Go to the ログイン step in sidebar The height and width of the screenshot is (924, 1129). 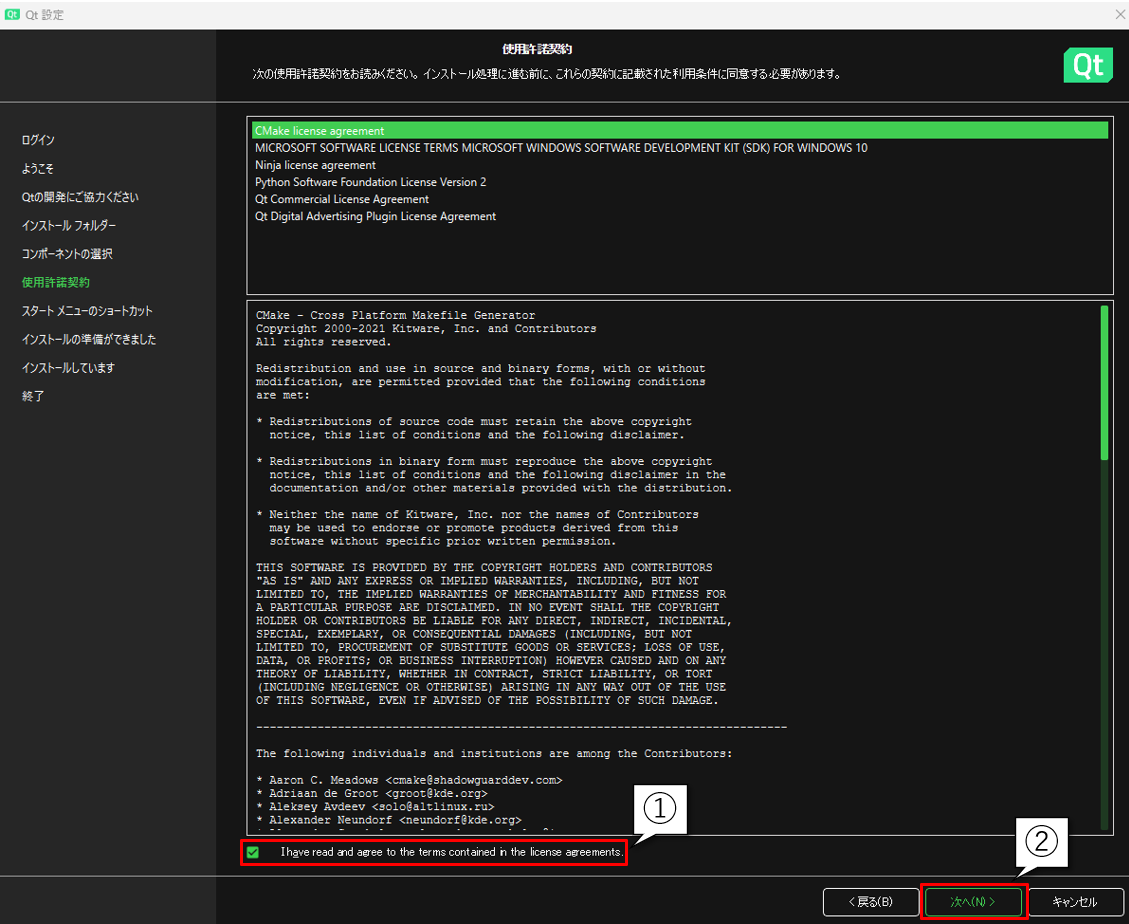point(38,140)
